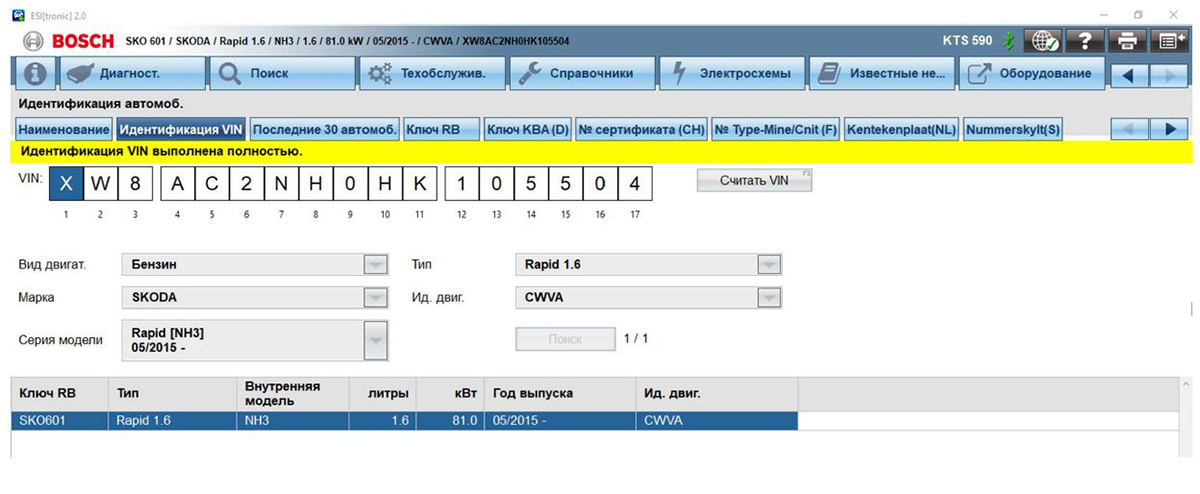The image size is (1200, 494).
Task: Expand the Марка SKODA dropdown
Action: (x=374, y=297)
